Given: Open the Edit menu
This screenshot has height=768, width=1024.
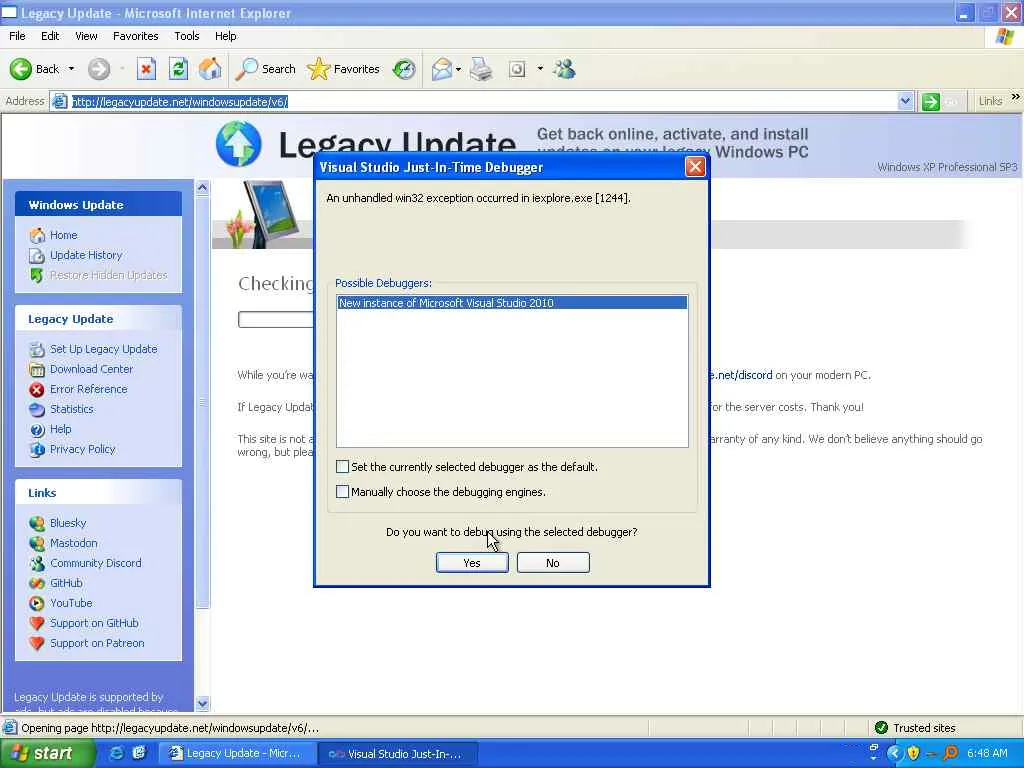Looking at the screenshot, I should pyautogui.click(x=50, y=36).
